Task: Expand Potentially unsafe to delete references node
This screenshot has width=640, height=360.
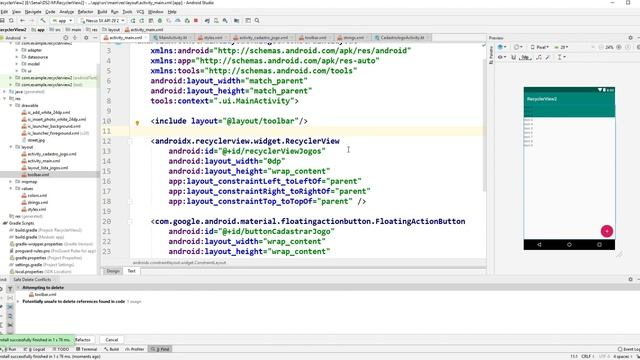Action: [18, 301]
